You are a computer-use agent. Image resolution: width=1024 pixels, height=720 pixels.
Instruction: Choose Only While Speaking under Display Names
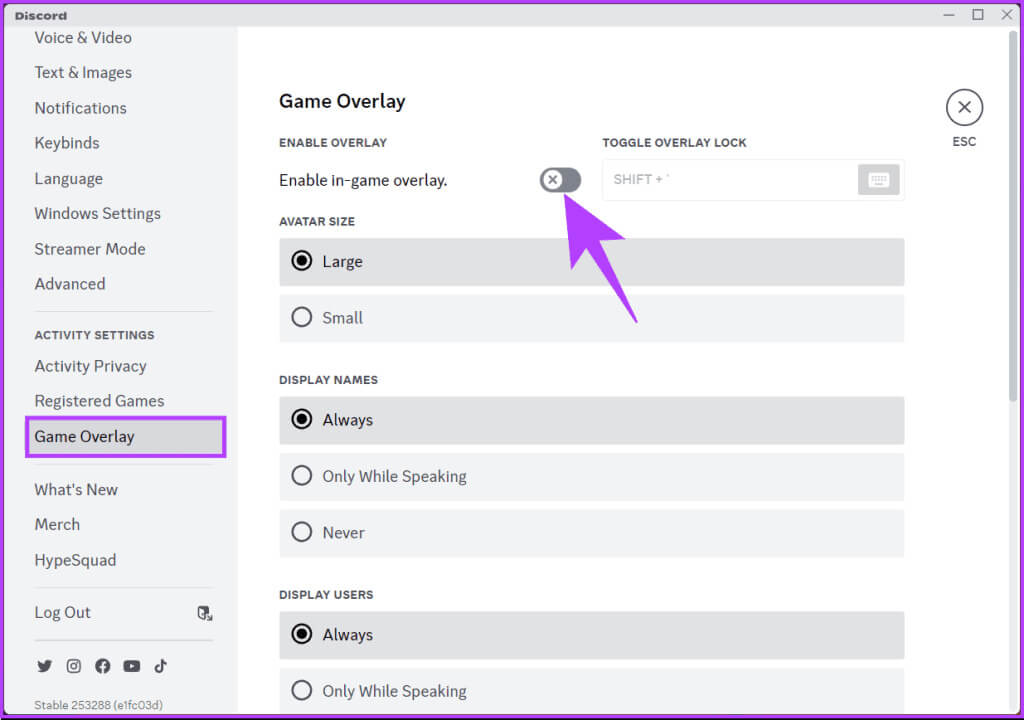302,476
